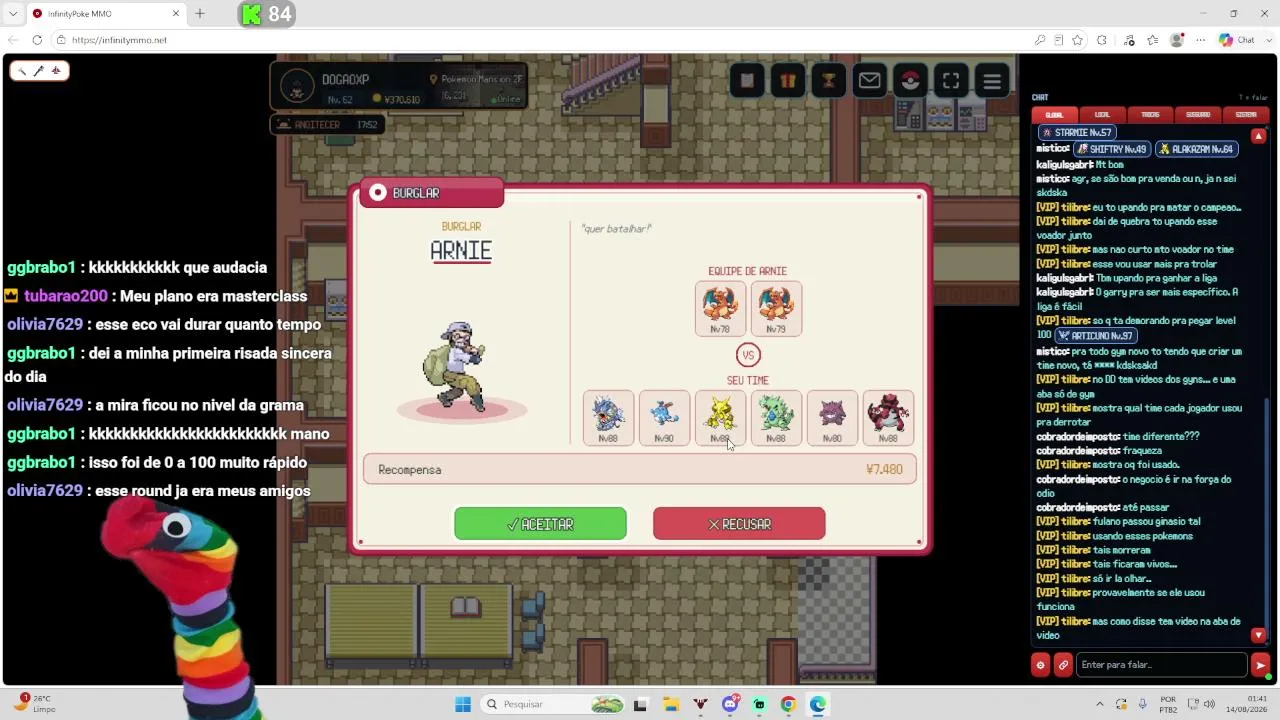
Task: Click the ALAKAZAM Nv.64 chat tag
Action: [1198, 149]
